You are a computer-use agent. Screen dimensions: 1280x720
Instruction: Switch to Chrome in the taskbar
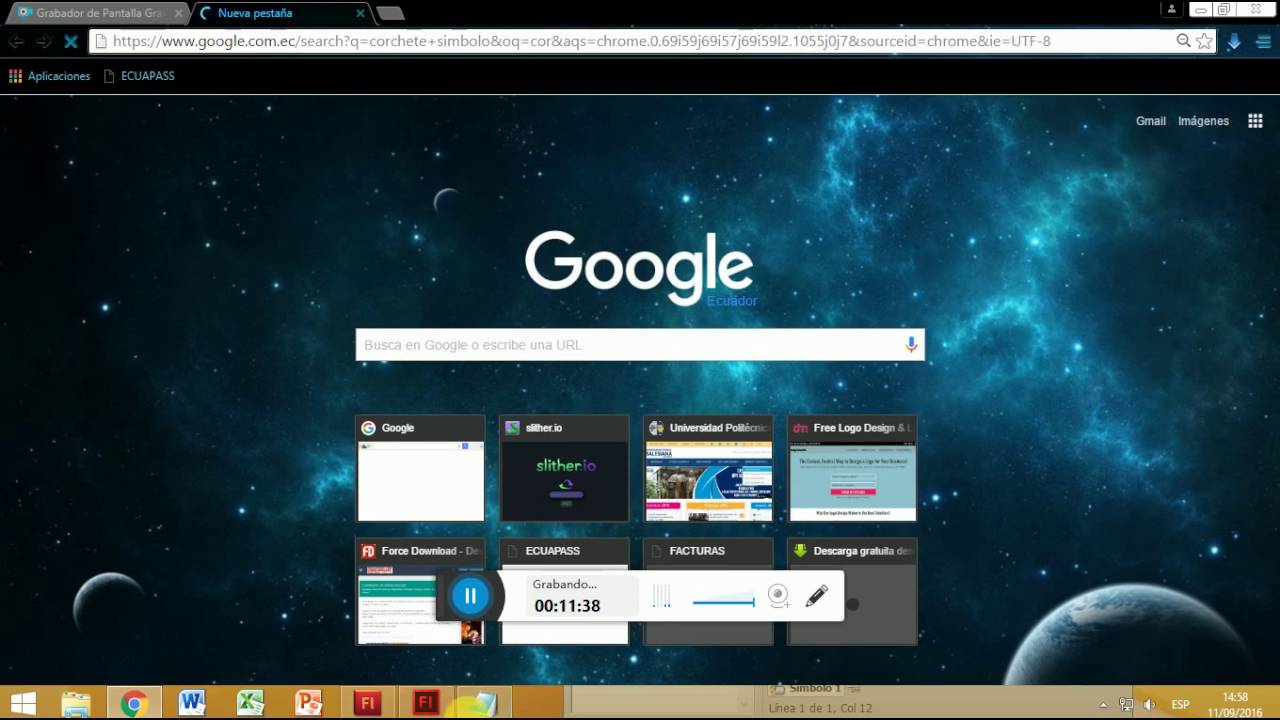click(133, 703)
